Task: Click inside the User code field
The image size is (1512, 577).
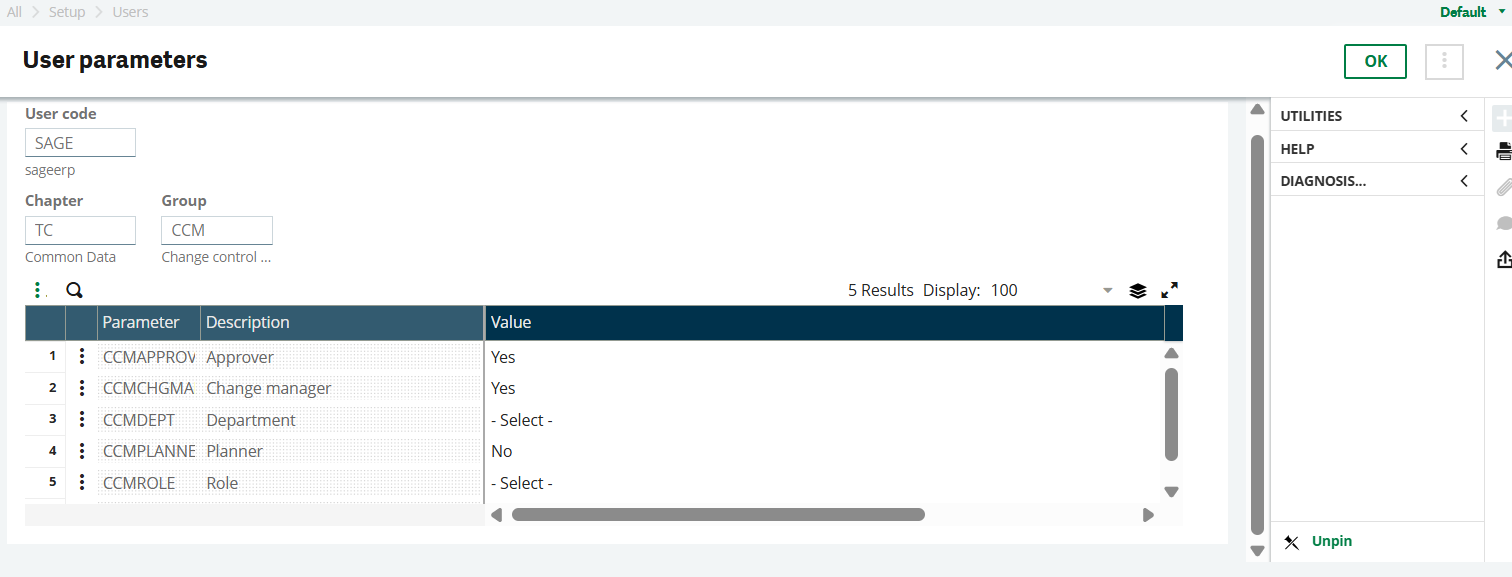Action: pos(80,142)
